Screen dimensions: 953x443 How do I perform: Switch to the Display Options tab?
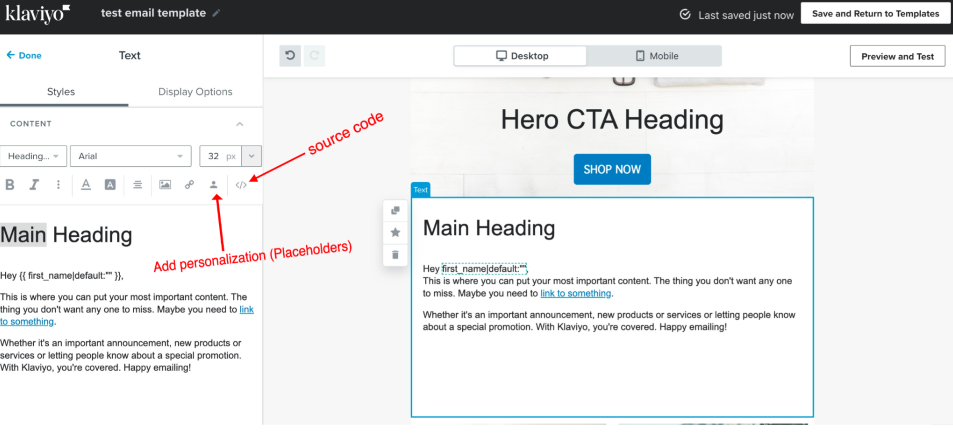click(x=195, y=92)
